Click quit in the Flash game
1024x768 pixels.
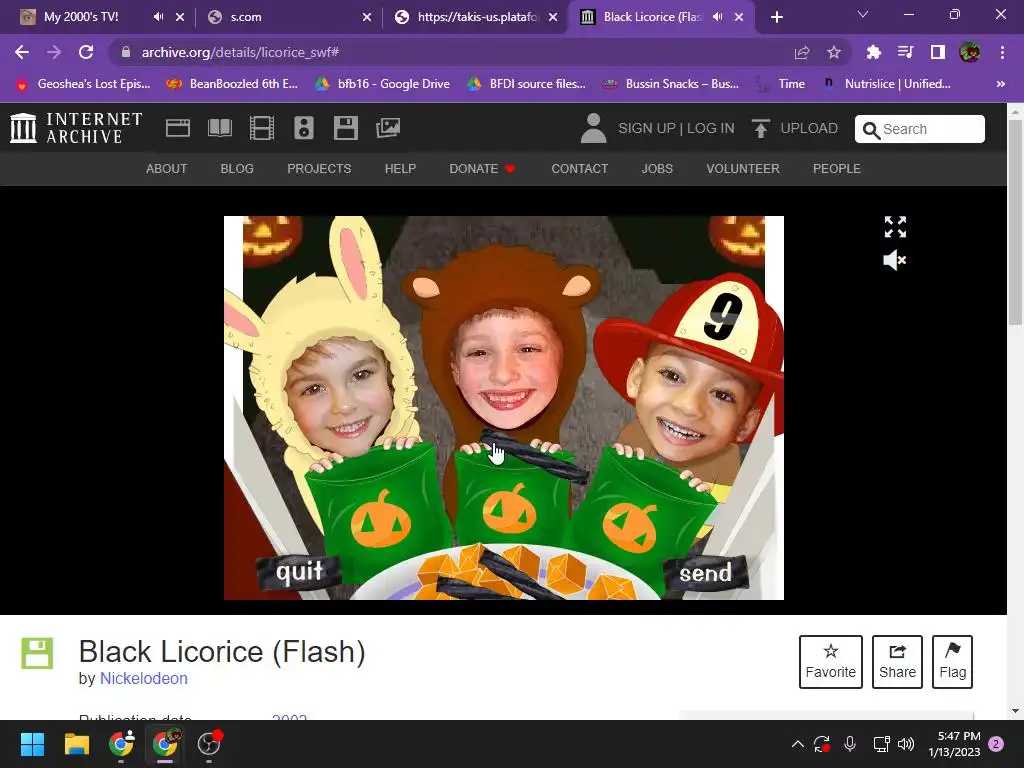[299, 572]
